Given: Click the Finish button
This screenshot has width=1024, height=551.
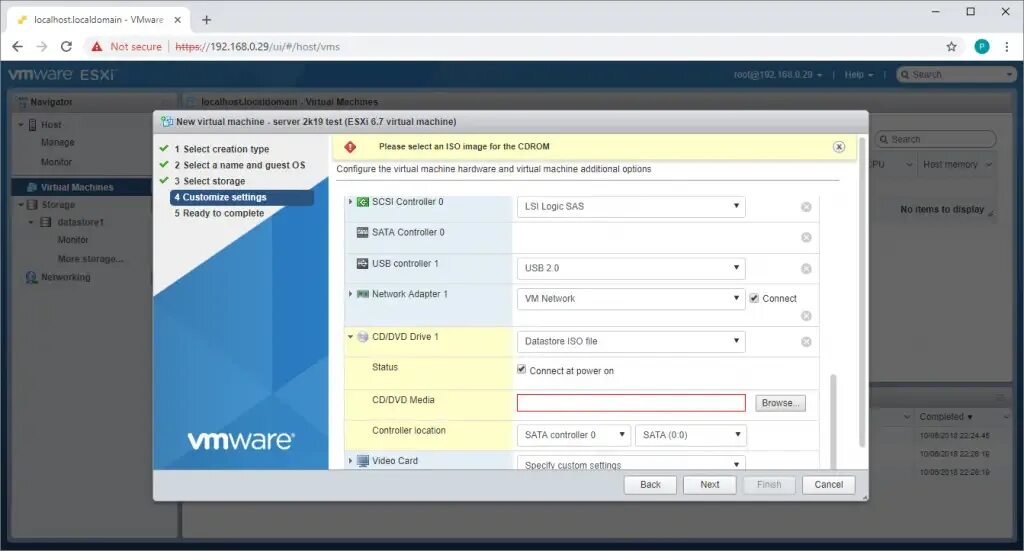Looking at the screenshot, I should click(x=769, y=485).
